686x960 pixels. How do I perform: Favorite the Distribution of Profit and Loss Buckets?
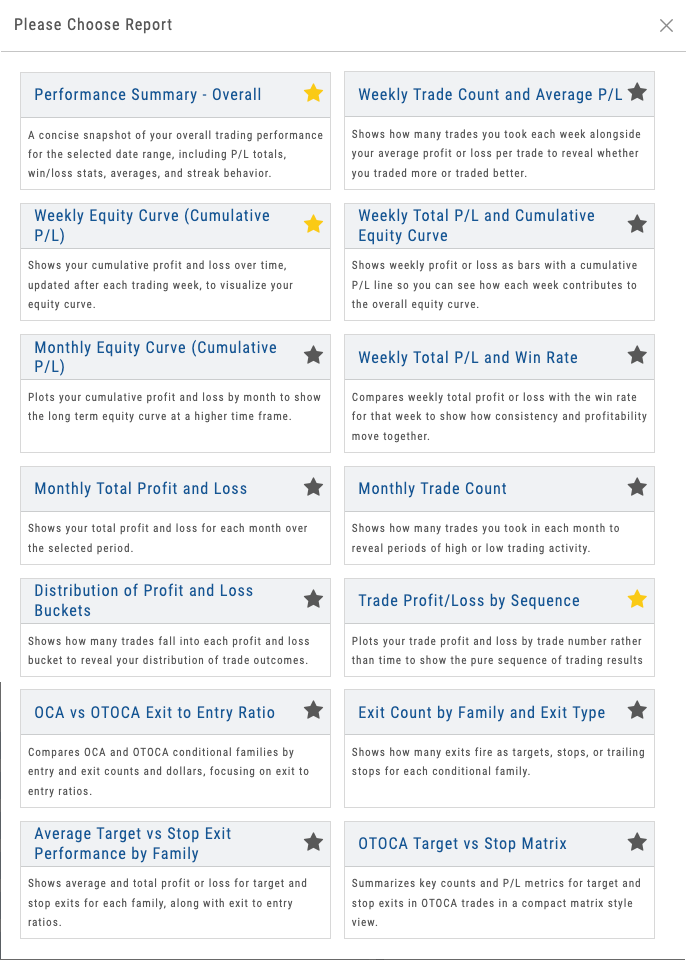pos(313,599)
